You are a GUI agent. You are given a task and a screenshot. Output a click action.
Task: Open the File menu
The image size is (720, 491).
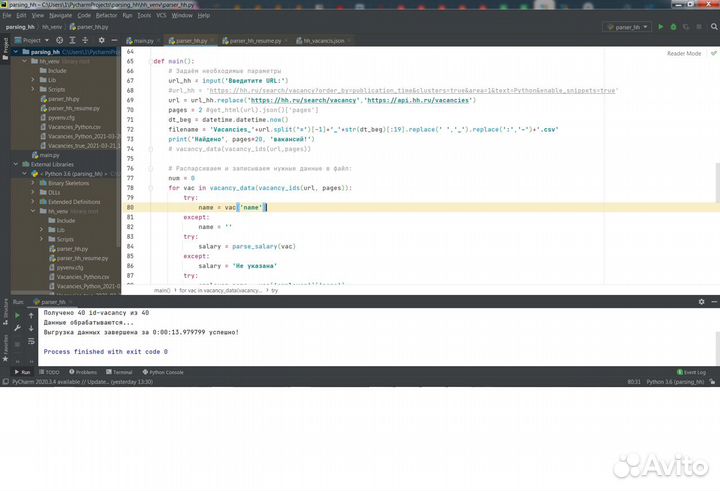7,15
